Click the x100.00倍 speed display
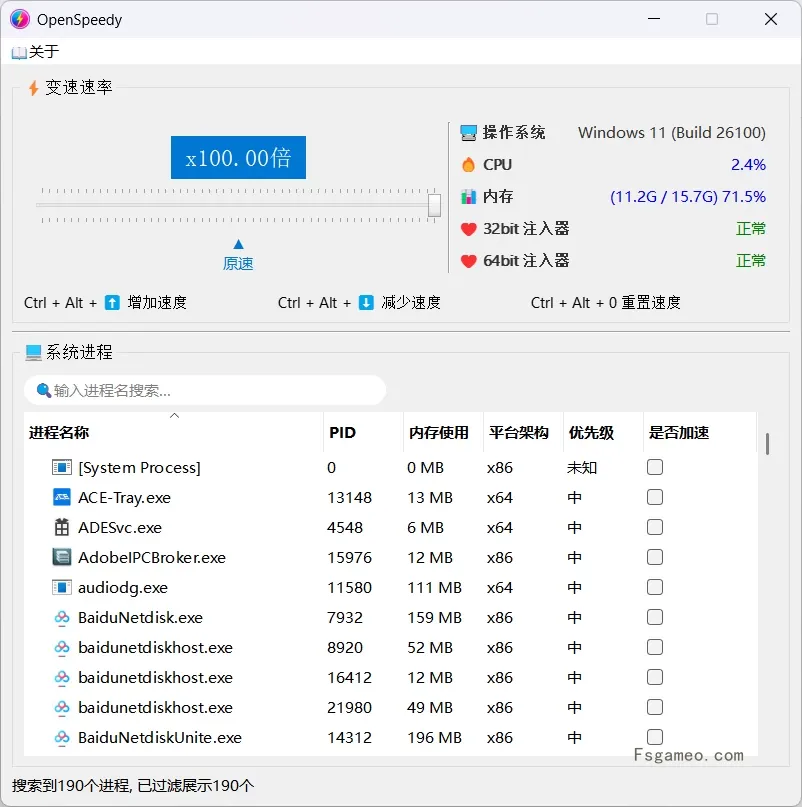The height and width of the screenshot is (807, 802). pos(238,157)
